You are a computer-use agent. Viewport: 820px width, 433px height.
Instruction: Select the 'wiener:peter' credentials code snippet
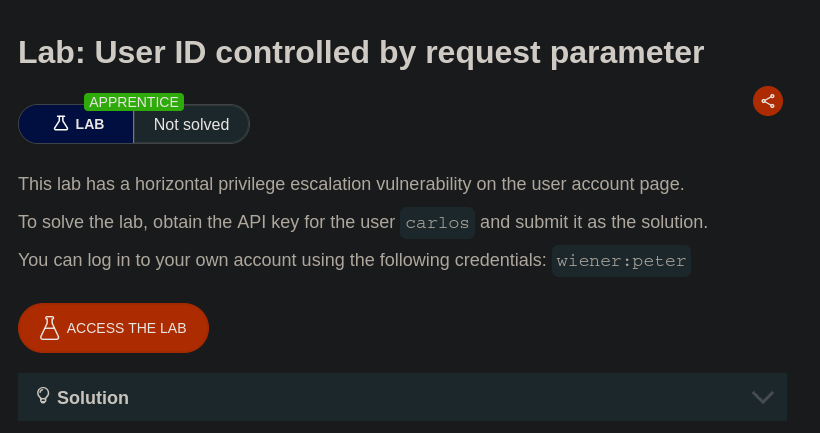click(621, 261)
